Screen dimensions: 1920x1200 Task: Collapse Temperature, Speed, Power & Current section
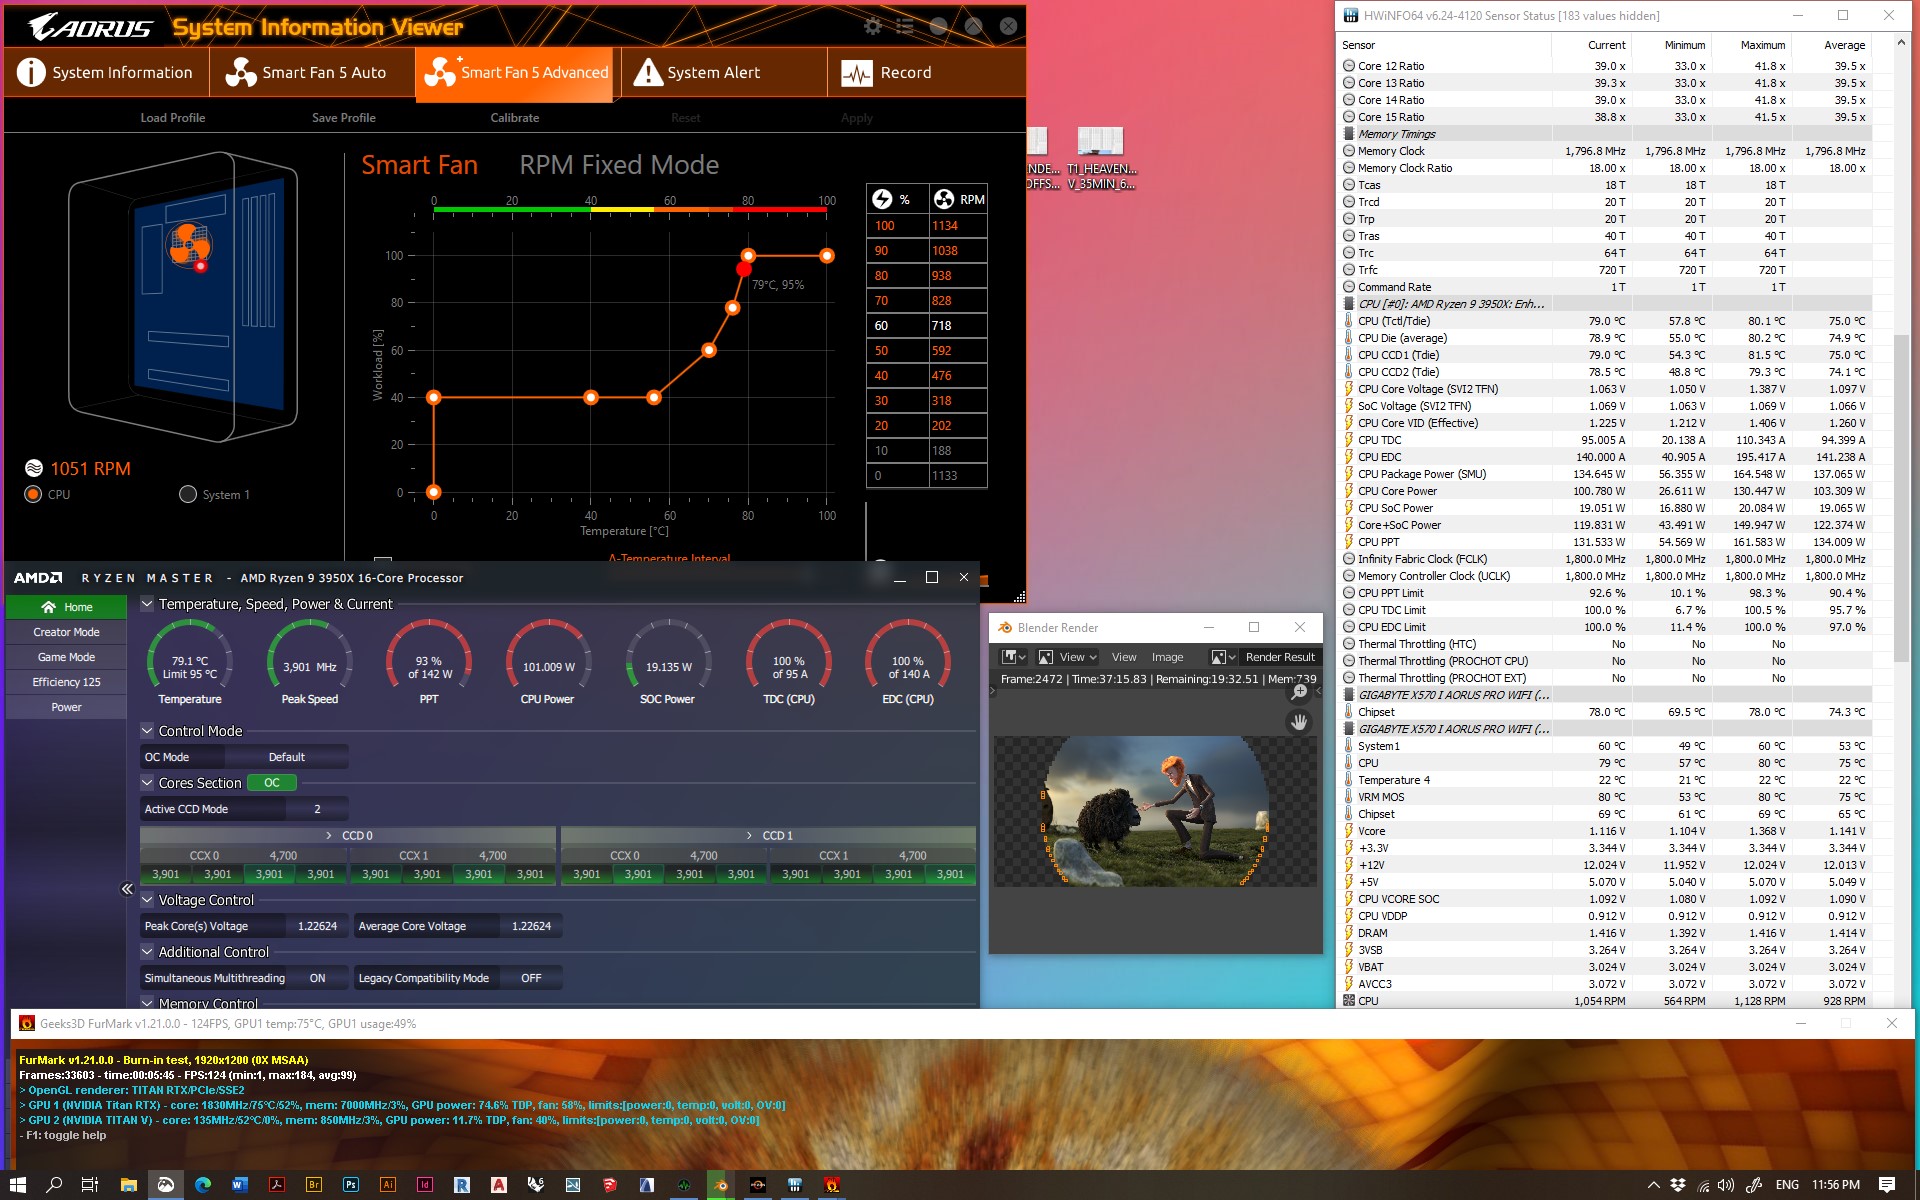[x=147, y=604]
